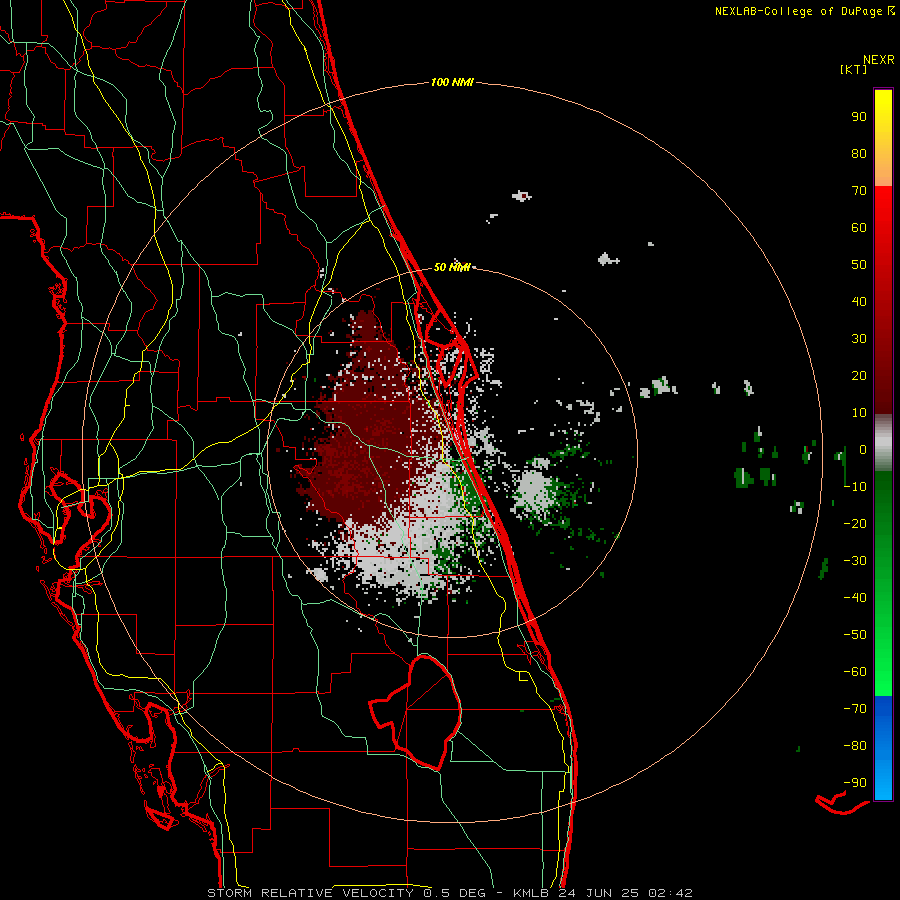Select the positive 90 knot scale label

859,117
